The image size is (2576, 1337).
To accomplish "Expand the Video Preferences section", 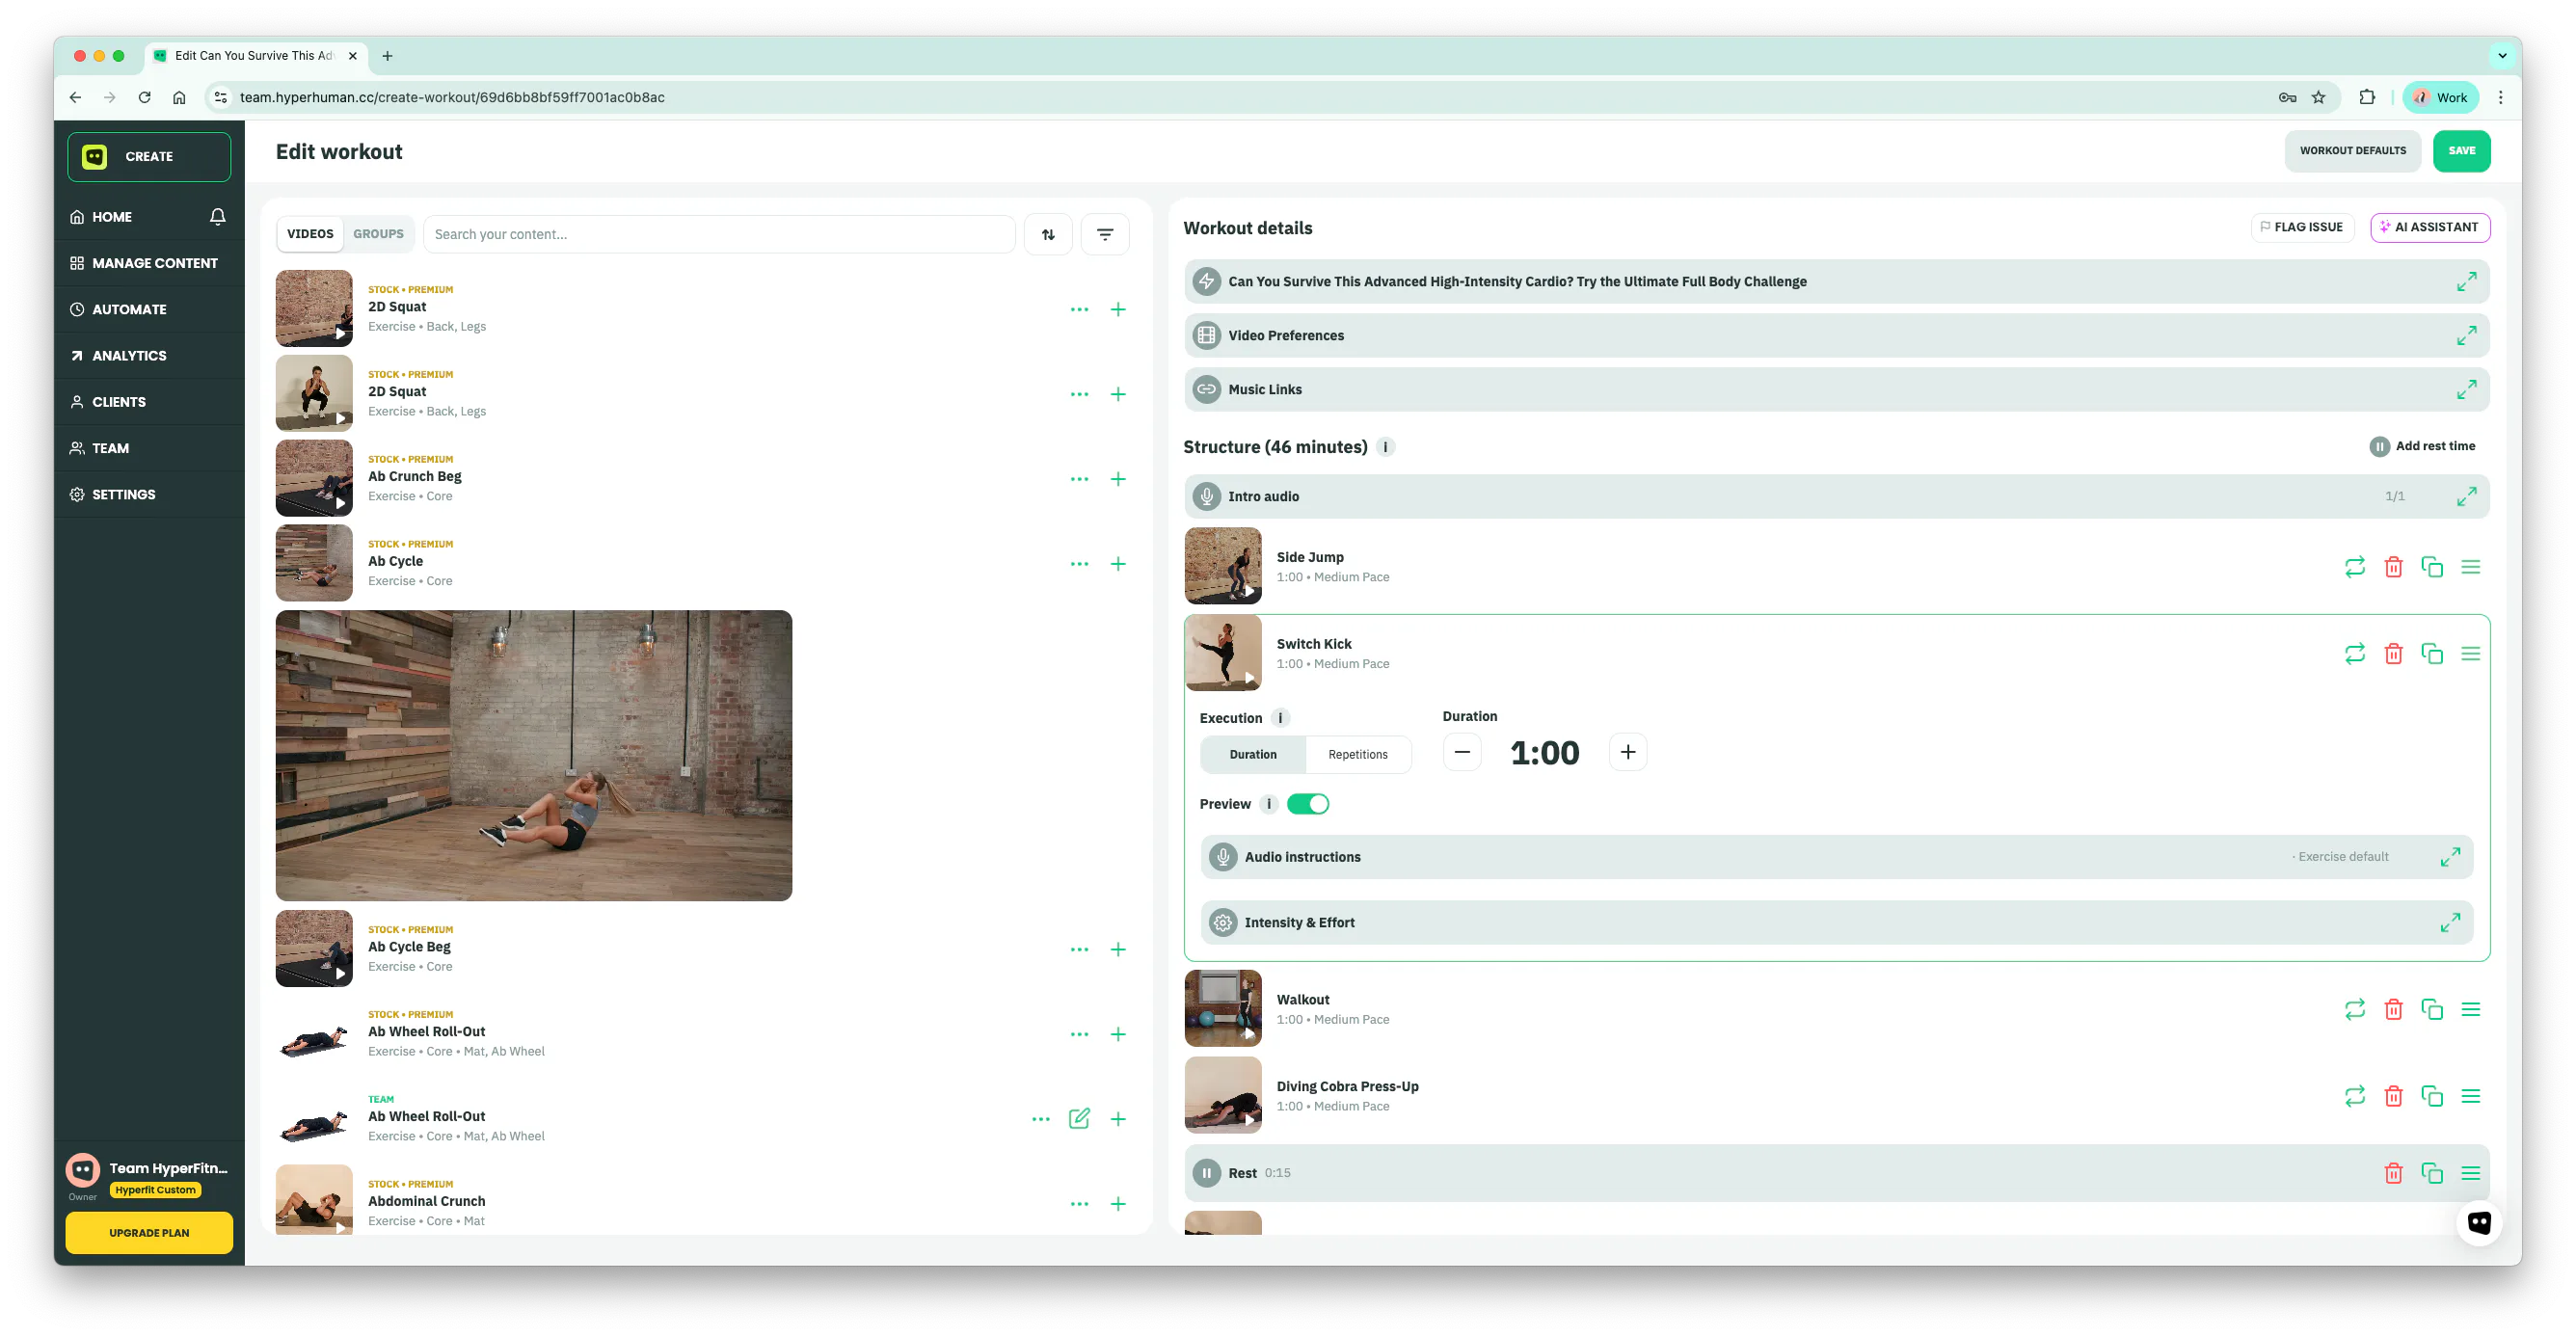I will pos(2468,335).
